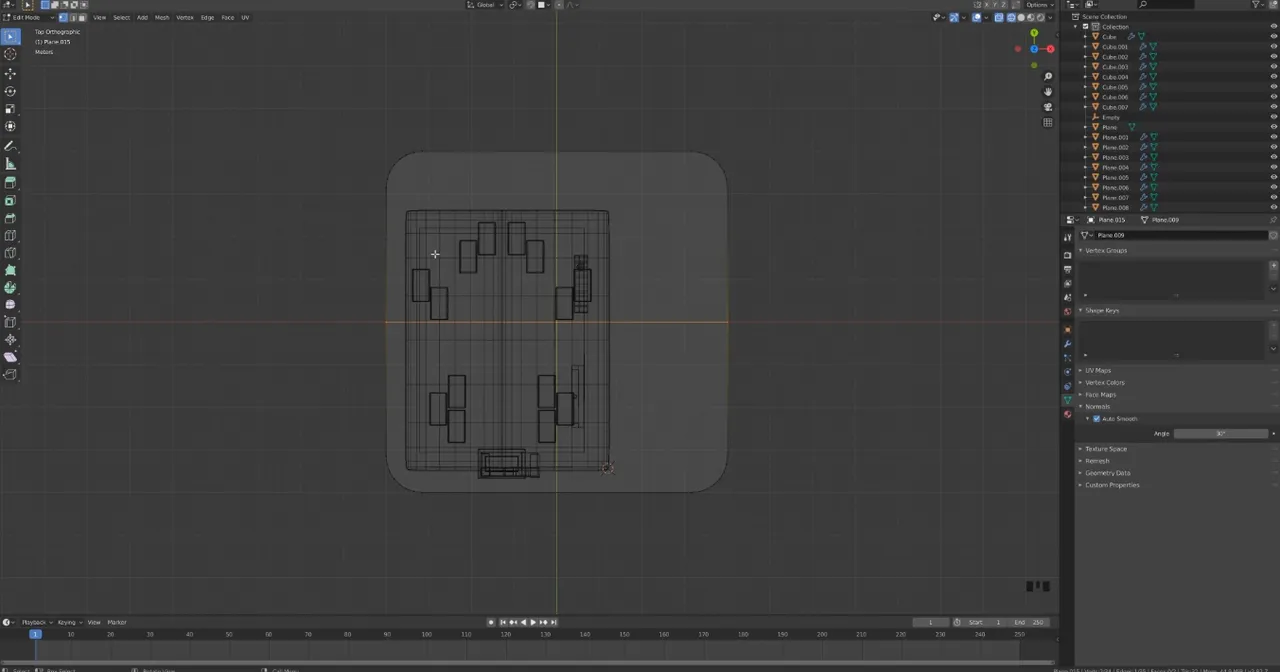Hide Cube.001 in the outliner

[x=1273, y=47]
